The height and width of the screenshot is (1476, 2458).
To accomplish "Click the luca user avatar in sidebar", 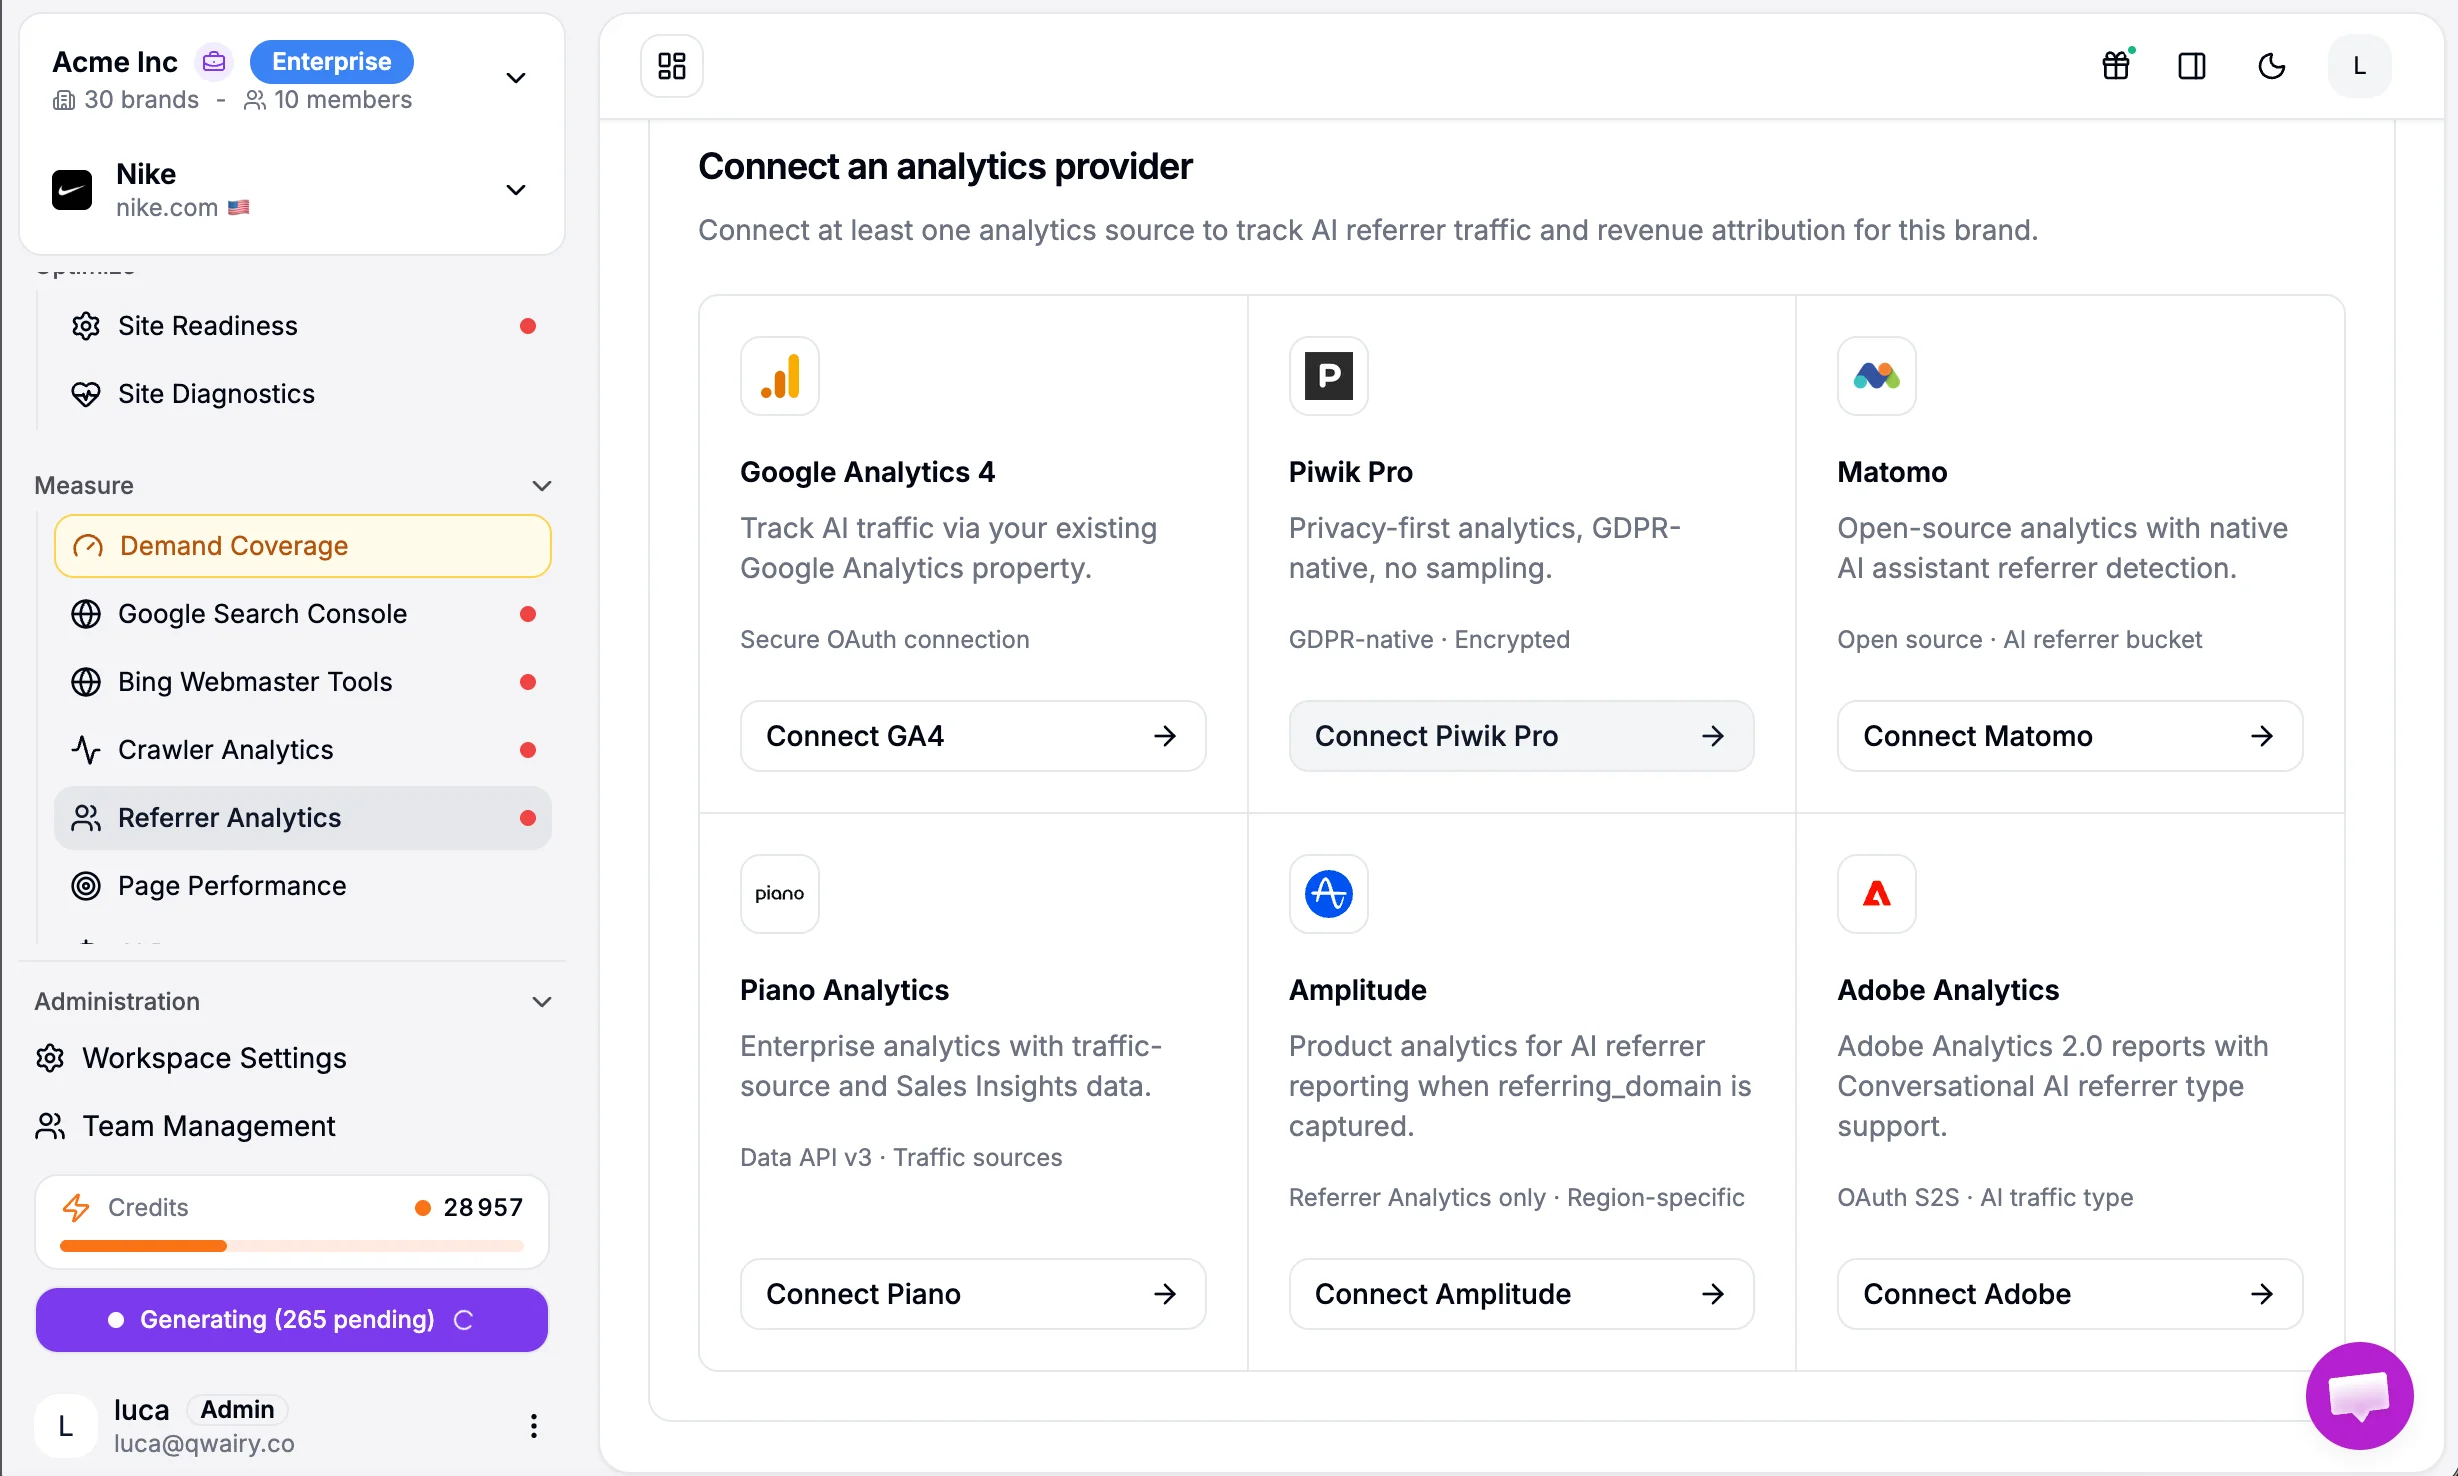I will 66,1426.
